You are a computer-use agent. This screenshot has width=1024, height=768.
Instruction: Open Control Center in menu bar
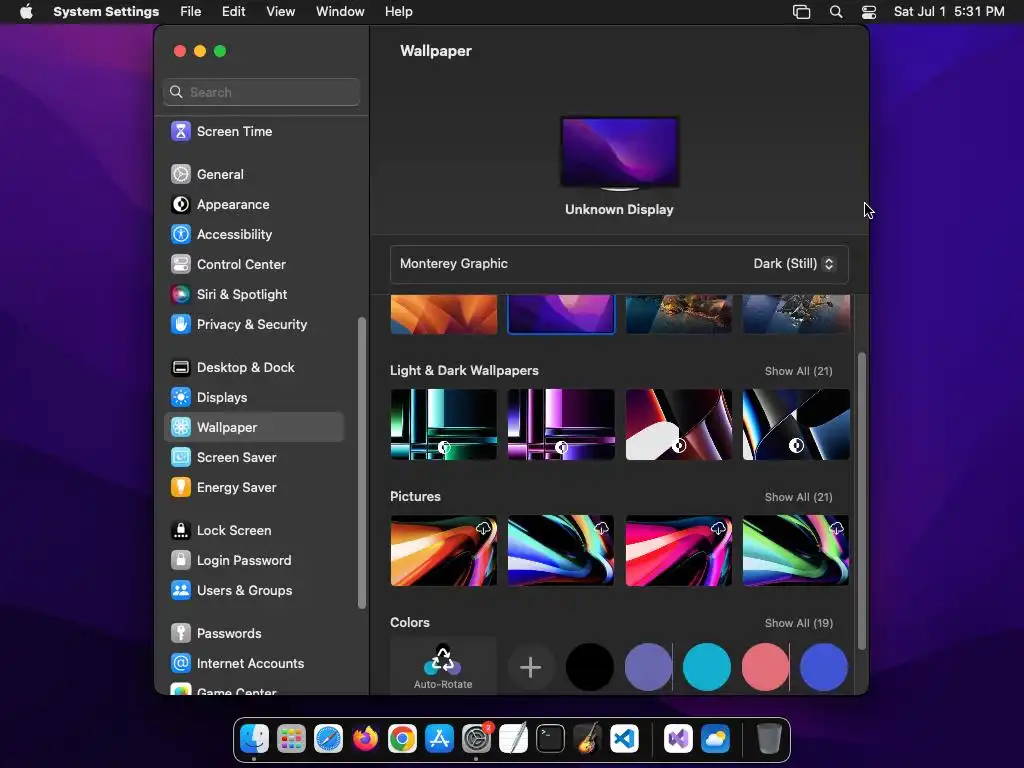click(869, 12)
